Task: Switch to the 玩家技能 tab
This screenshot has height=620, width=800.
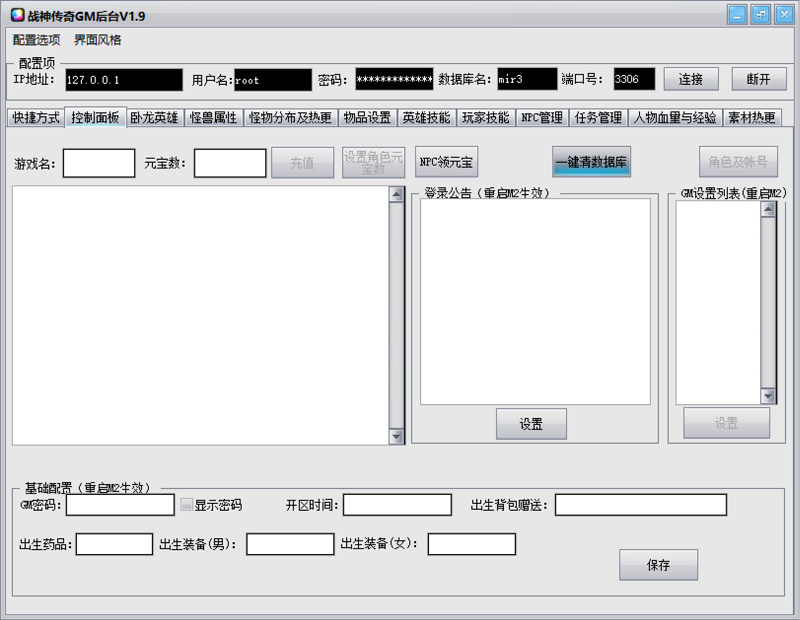Action: click(x=485, y=117)
